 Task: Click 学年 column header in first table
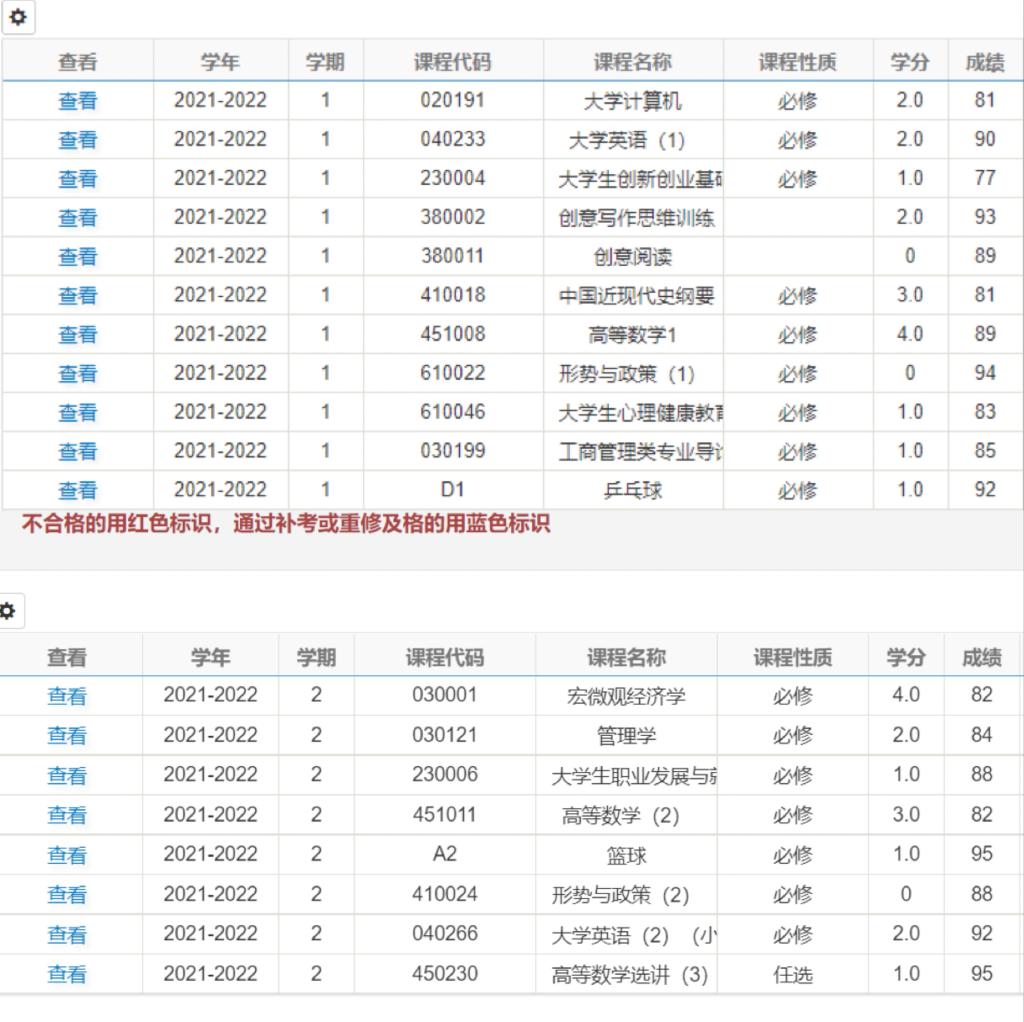(x=220, y=62)
